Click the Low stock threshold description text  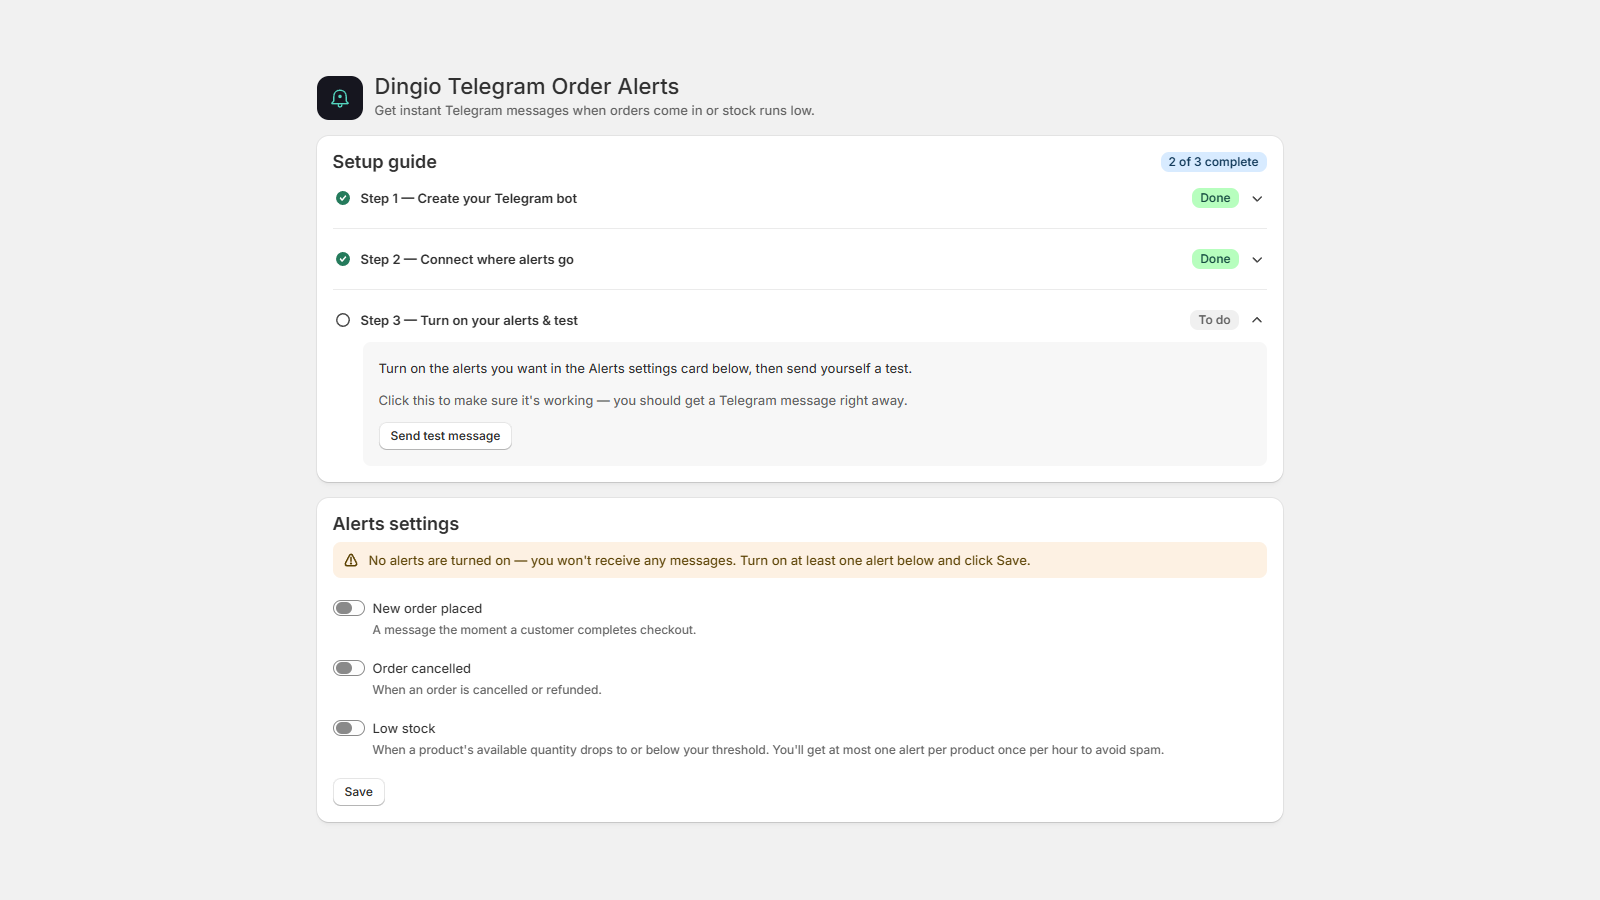tap(768, 750)
